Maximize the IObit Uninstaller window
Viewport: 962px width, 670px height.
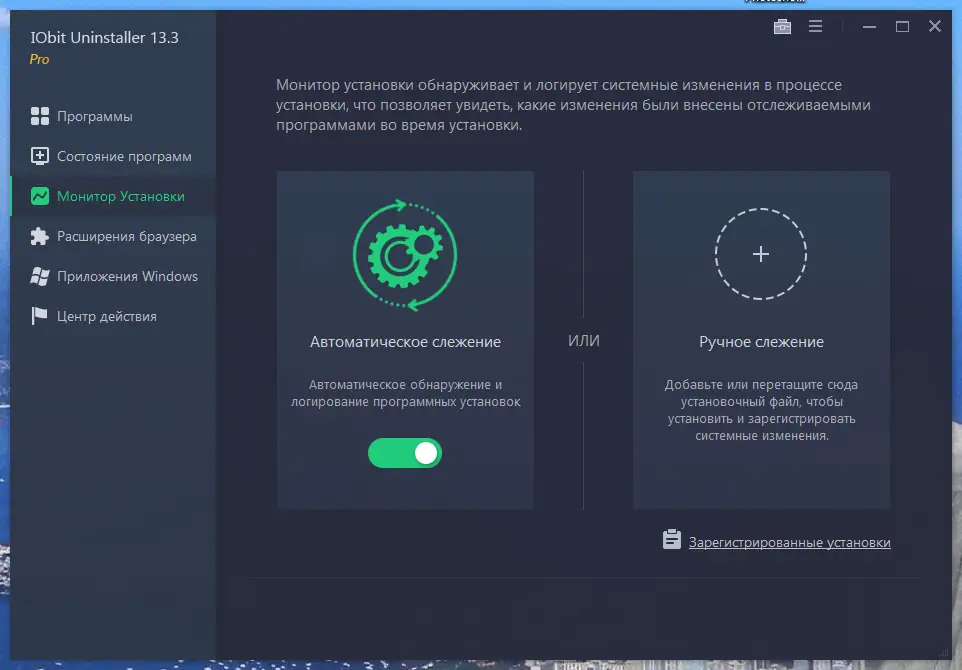(902, 26)
